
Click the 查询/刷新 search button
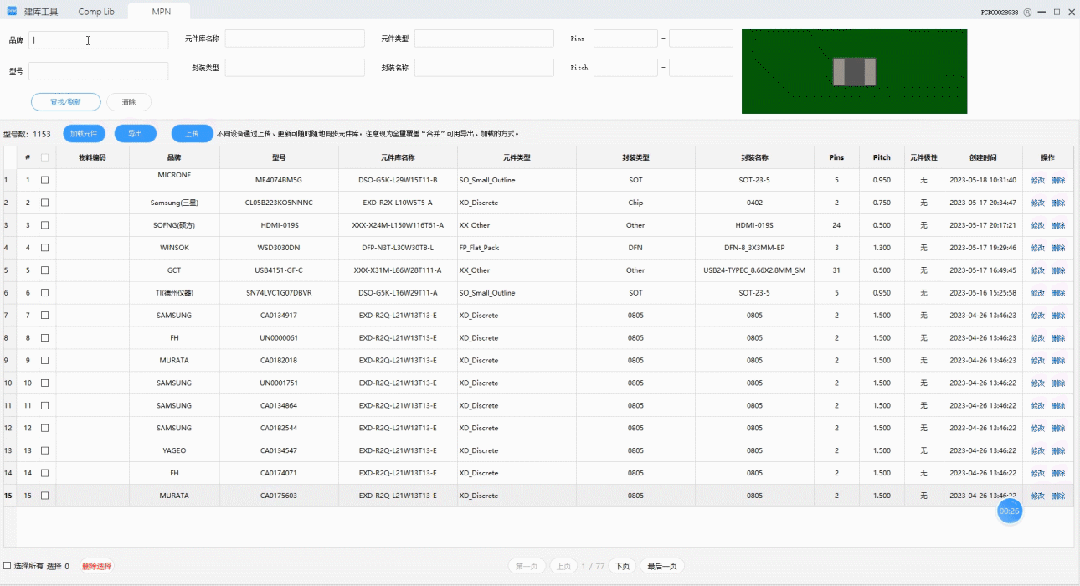[65, 102]
